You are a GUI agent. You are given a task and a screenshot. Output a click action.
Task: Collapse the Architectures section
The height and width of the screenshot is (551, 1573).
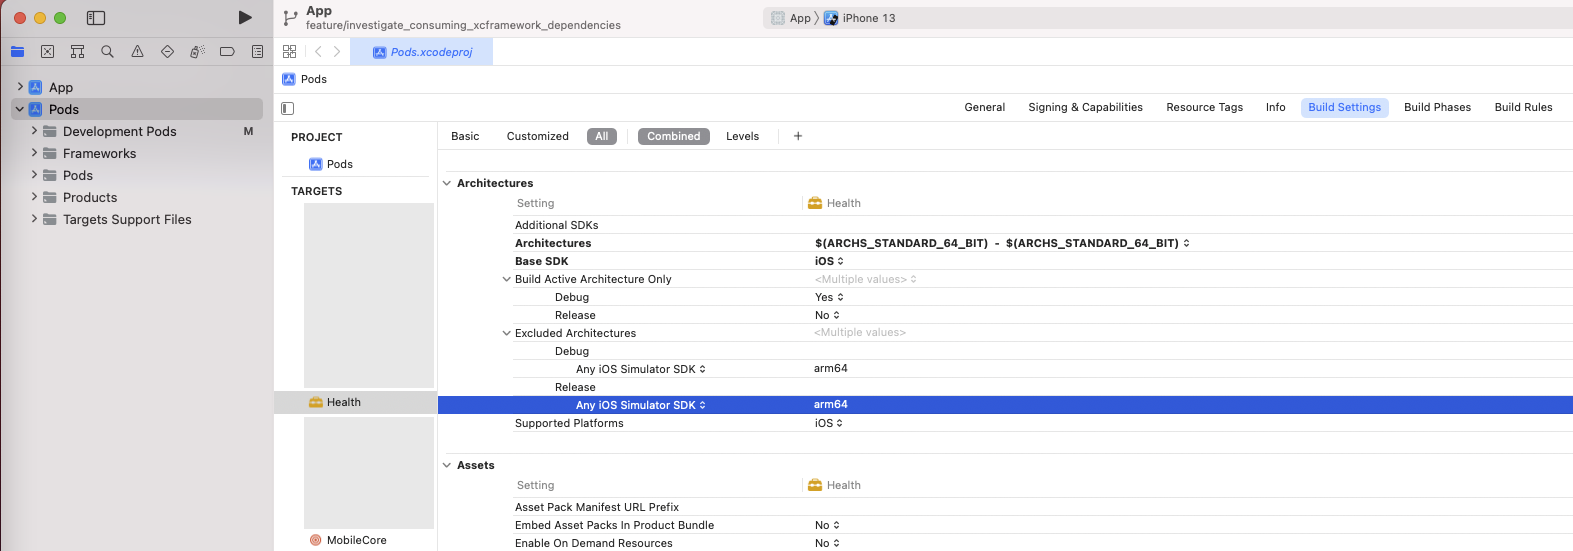tap(447, 183)
